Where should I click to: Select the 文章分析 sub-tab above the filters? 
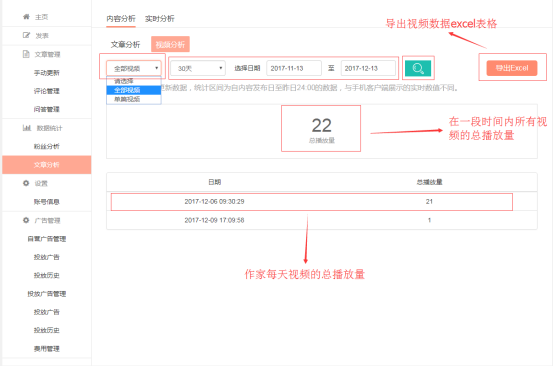coord(125,44)
